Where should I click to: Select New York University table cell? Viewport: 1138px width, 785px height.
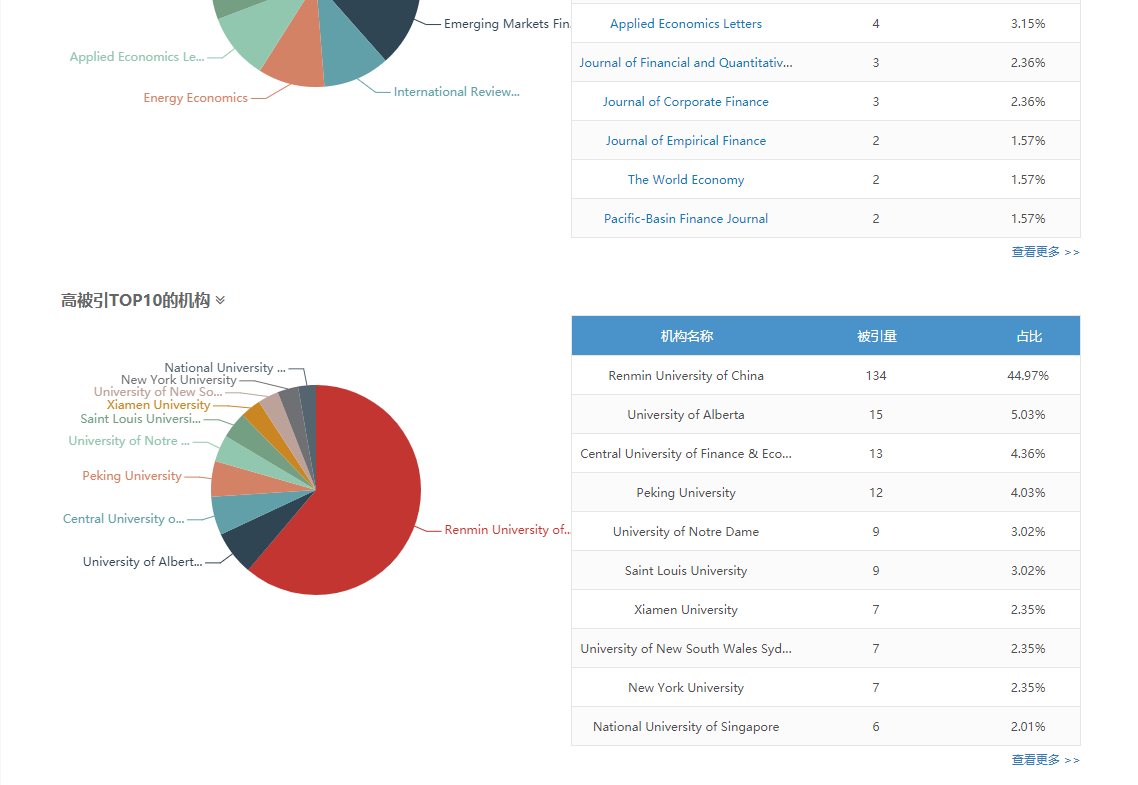coord(686,688)
